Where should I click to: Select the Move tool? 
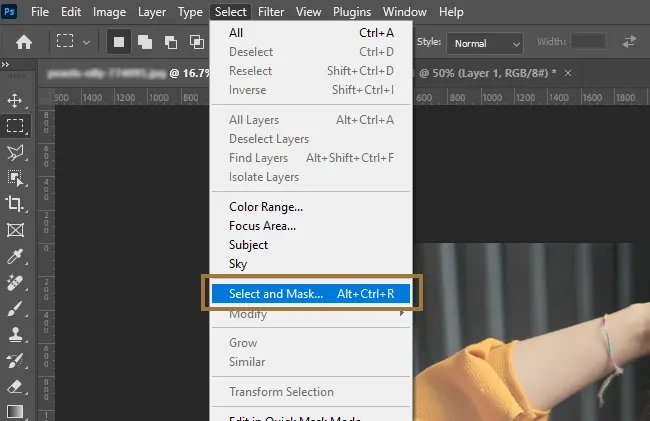point(15,100)
